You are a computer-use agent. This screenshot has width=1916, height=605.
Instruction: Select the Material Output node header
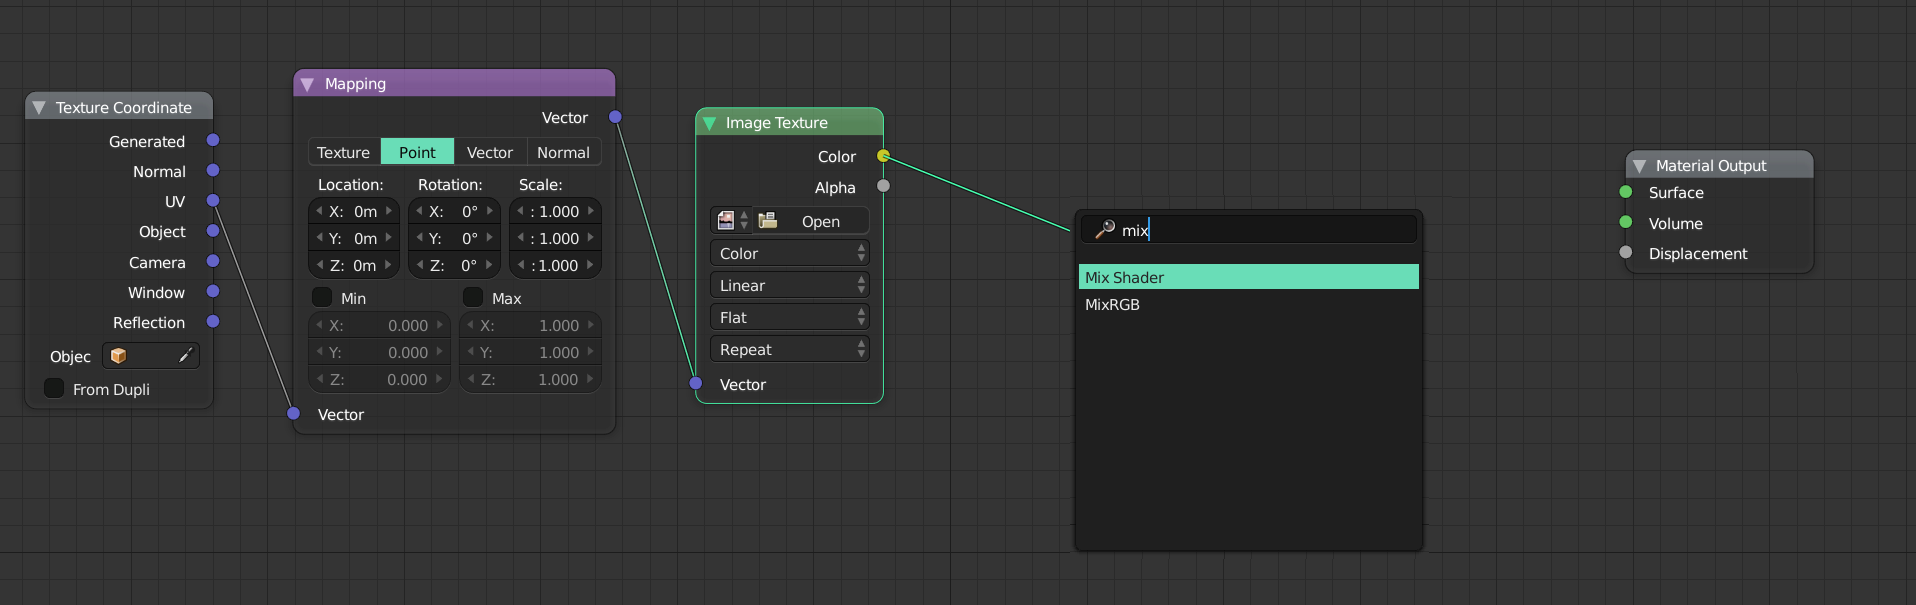1719,165
